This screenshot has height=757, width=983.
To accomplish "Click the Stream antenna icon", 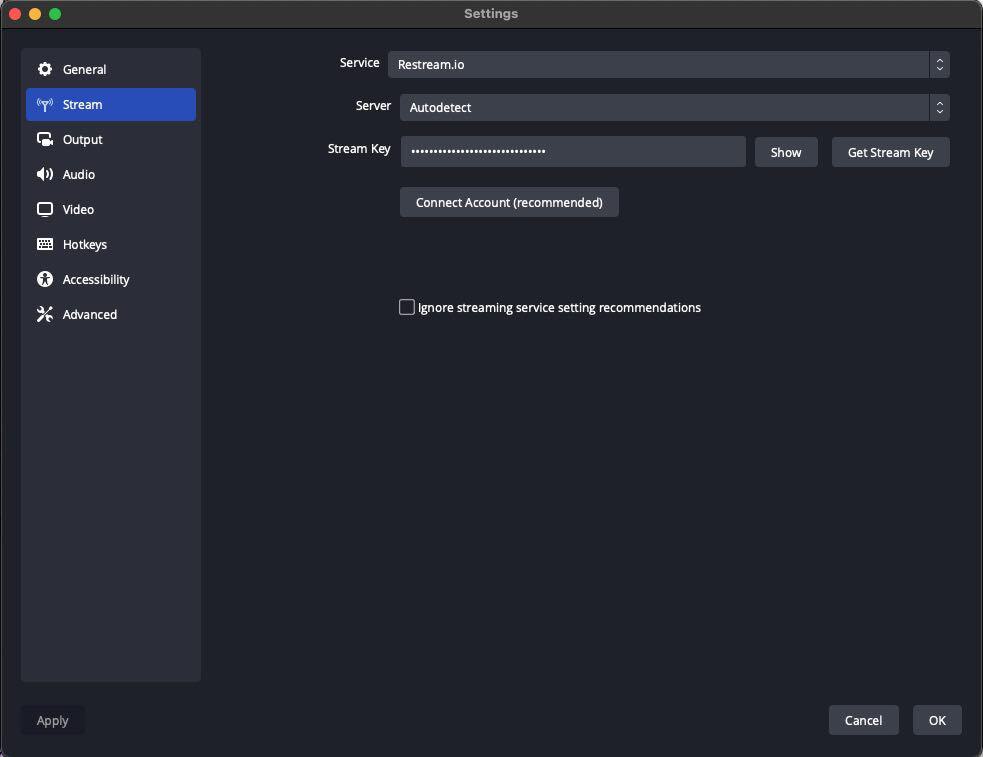I will click(x=45, y=104).
